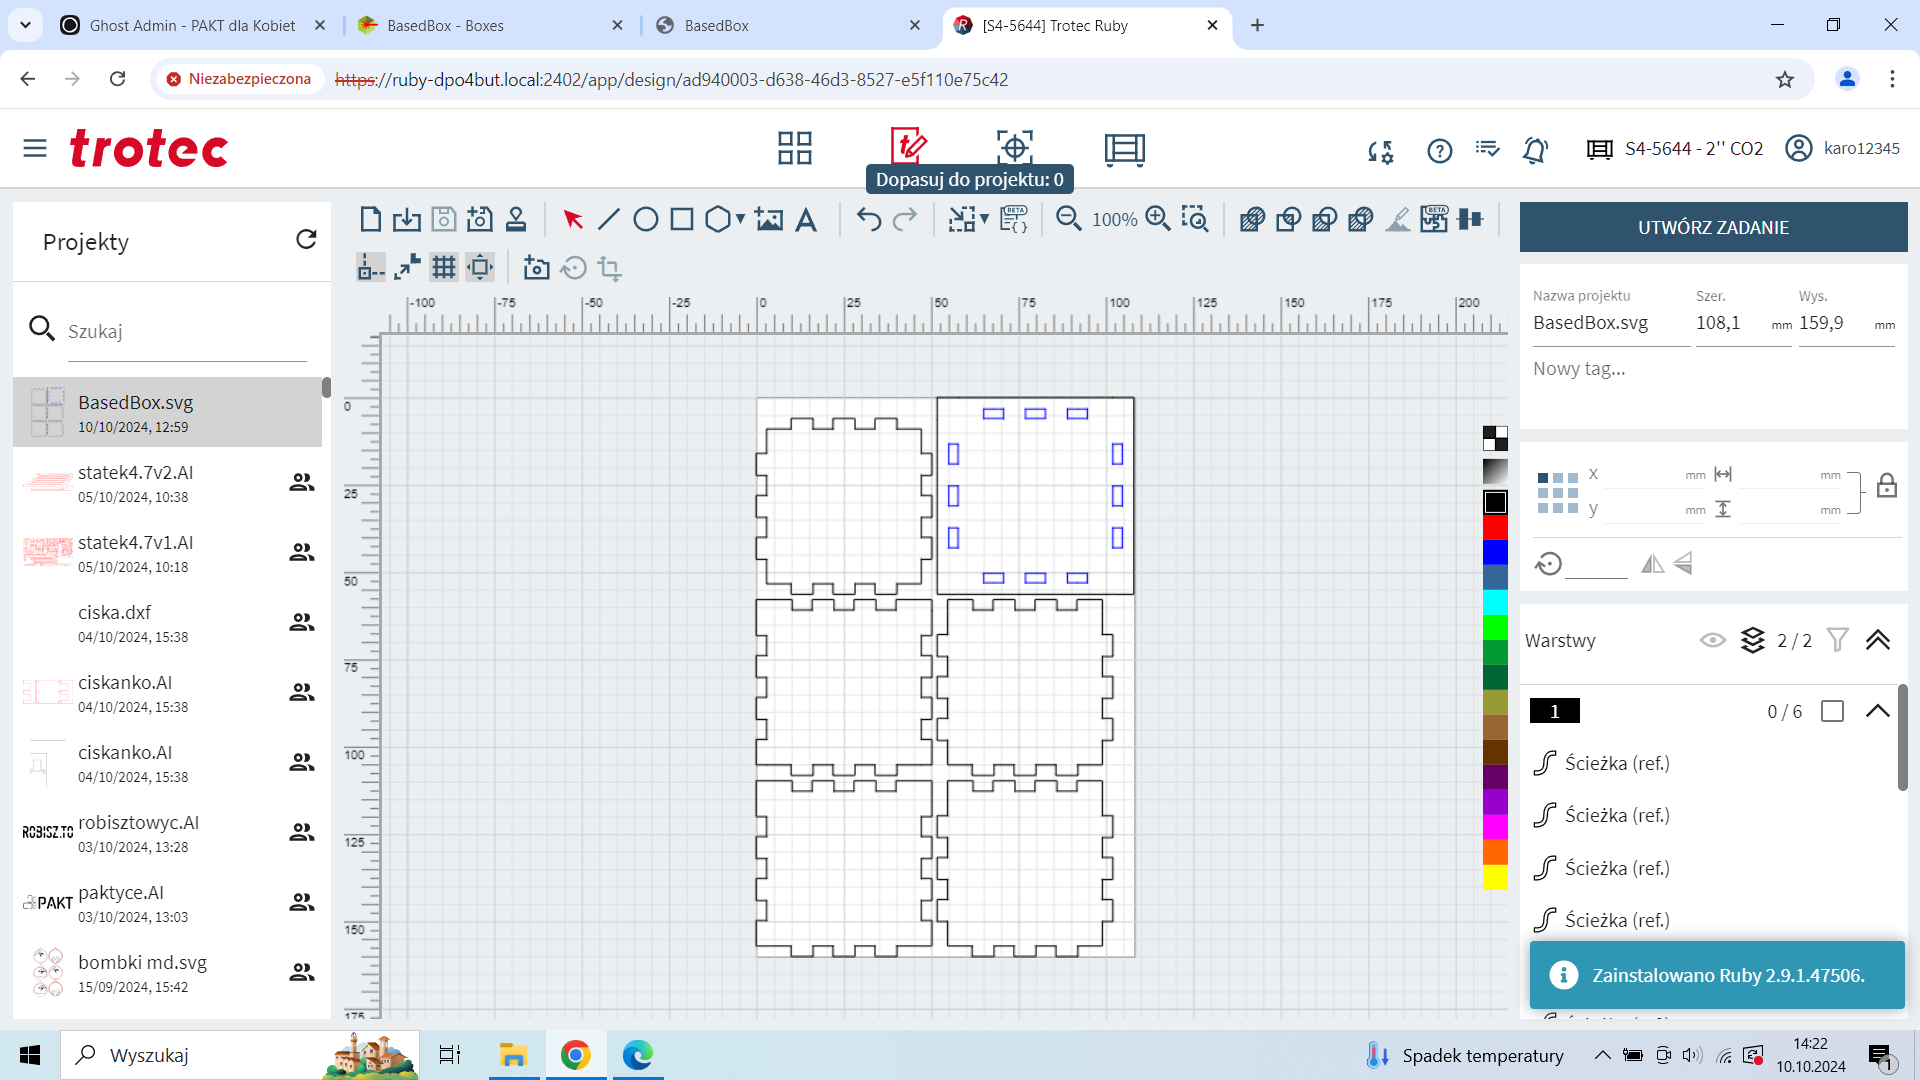Zoom in on the canvas
The height and width of the screenshot is (1080, 1920).
coord(1158,219)
